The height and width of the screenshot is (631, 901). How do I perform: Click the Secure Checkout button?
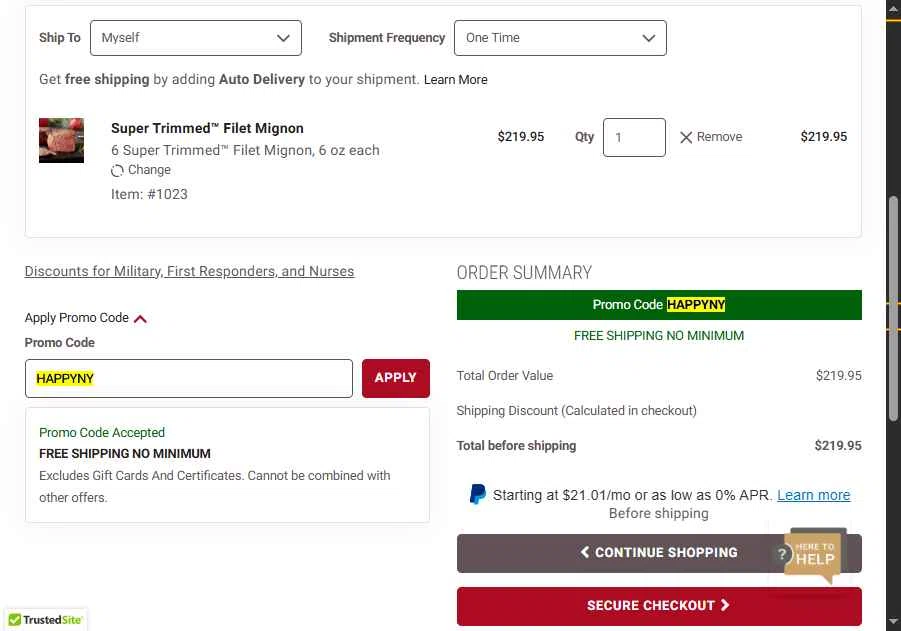(x=658, y=605)
